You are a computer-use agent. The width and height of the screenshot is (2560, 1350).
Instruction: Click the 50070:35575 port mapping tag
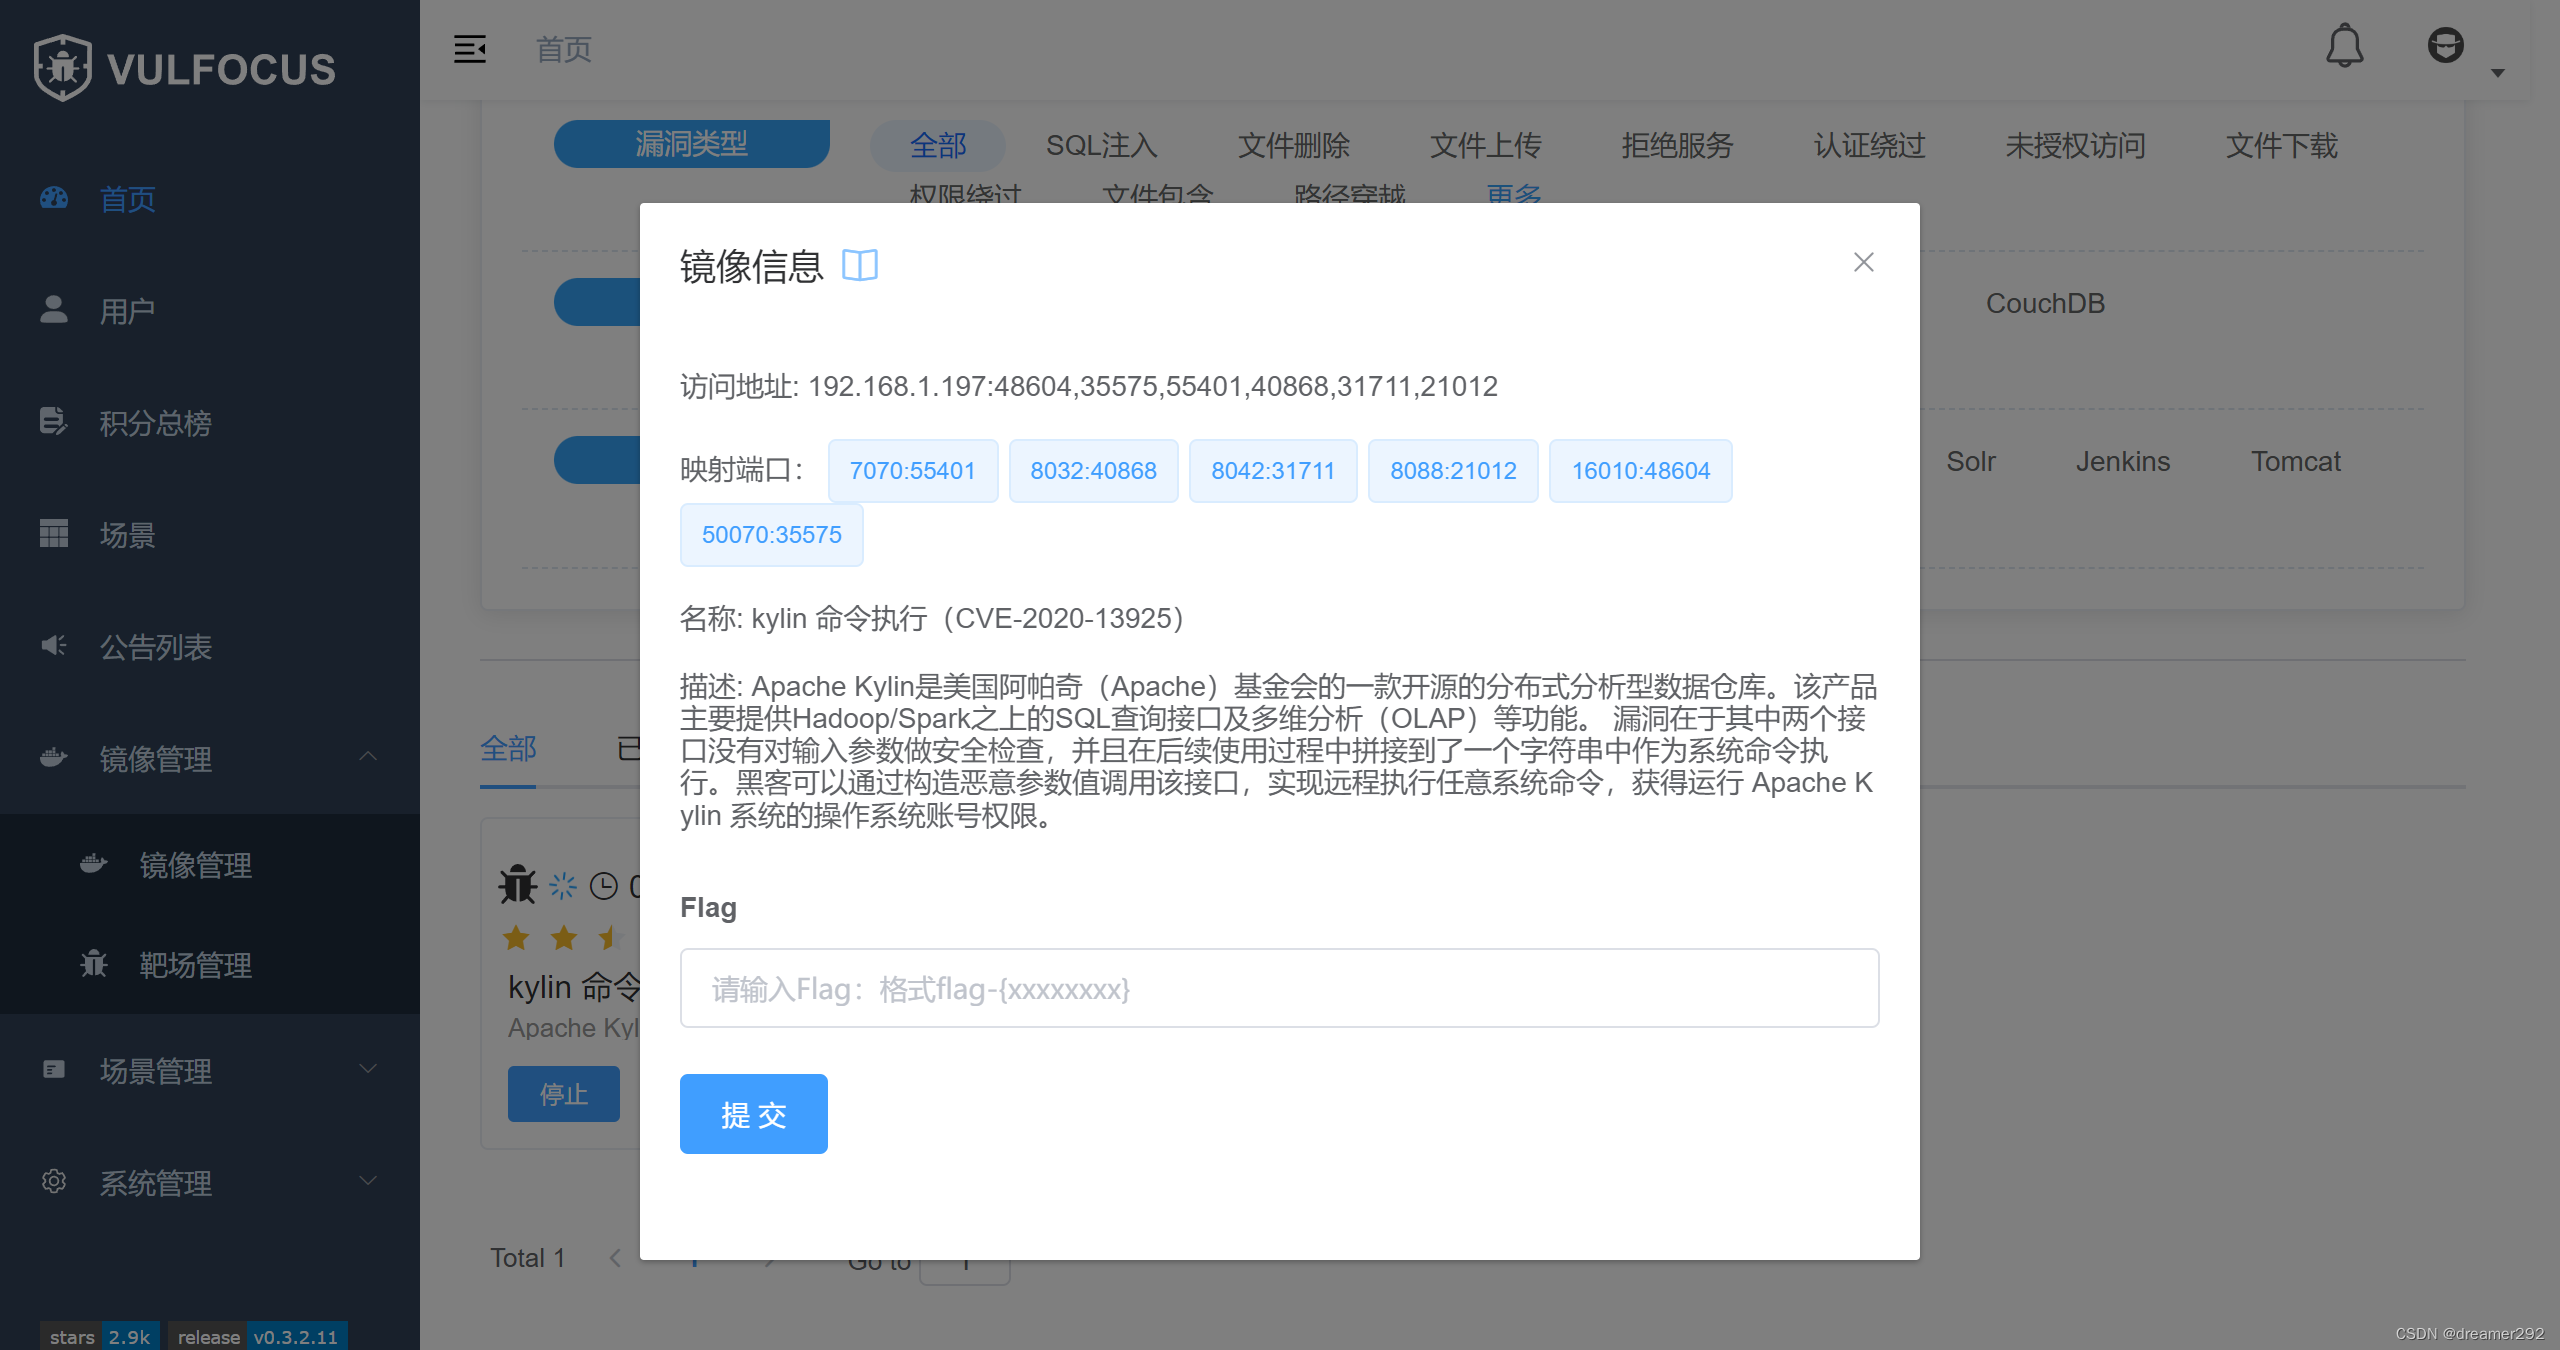click(771, 535)
